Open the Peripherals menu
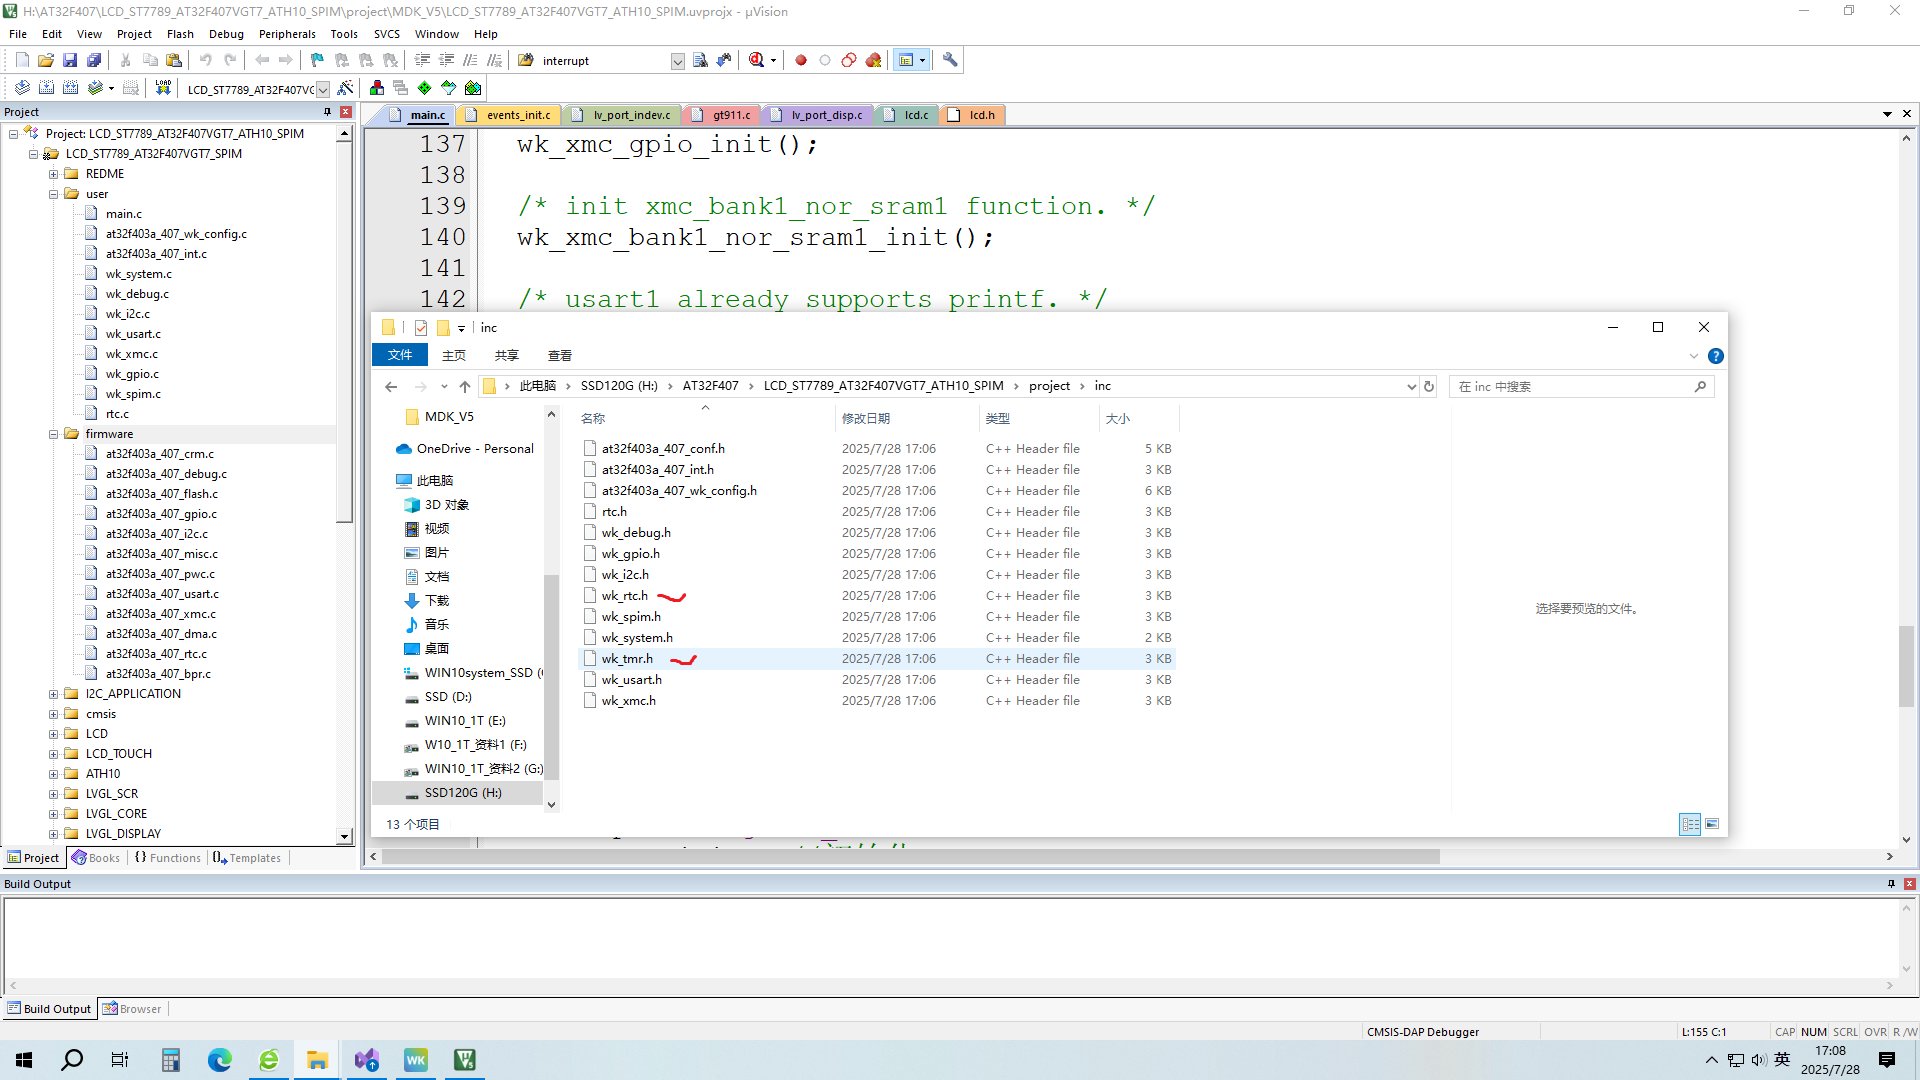This screenshot has width=1920, height=1080. pos(287,34)
